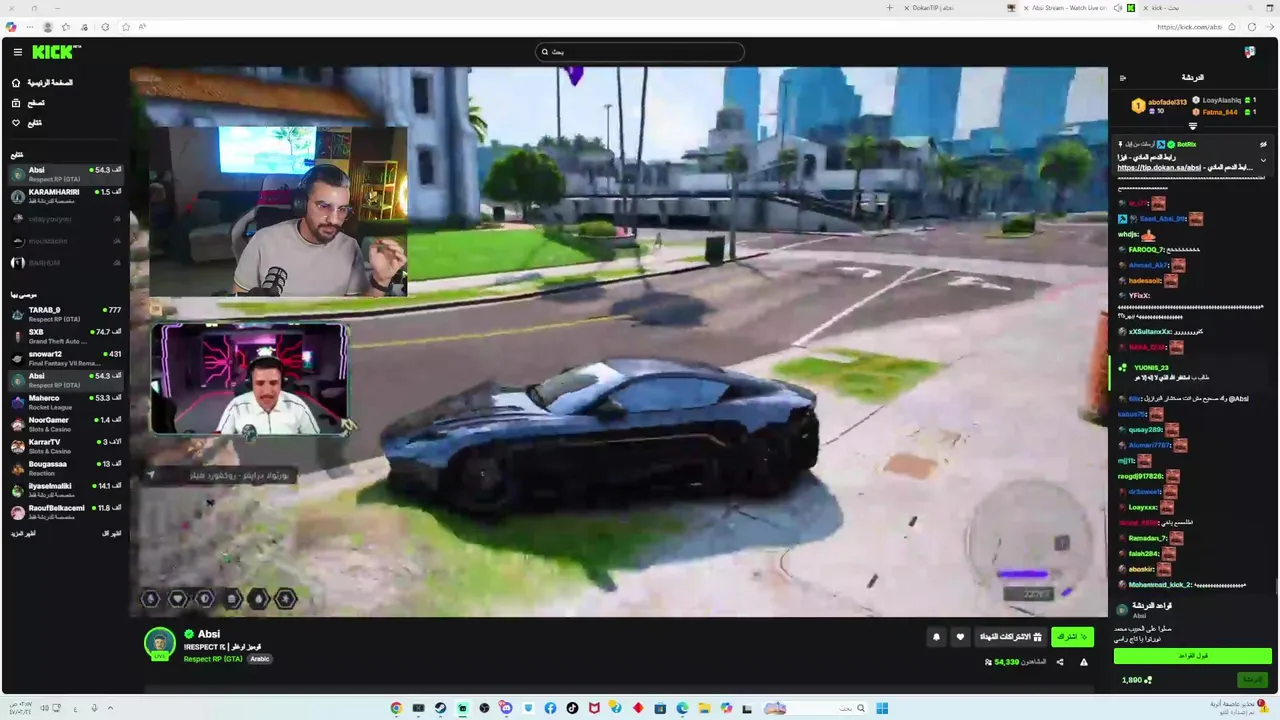The width and height of the screenshot is (1280, 720).
Task: Click the Arabic language tag
Action: click(260, 659)
